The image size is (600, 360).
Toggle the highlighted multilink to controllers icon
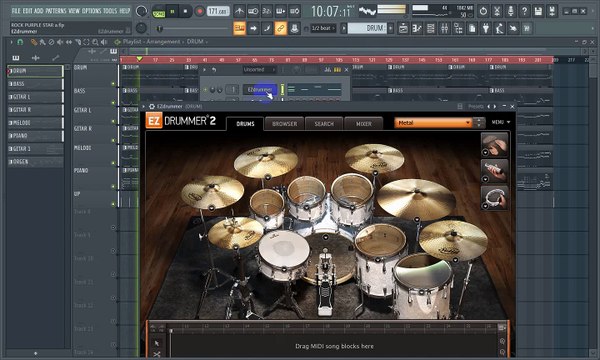point(280,28)
